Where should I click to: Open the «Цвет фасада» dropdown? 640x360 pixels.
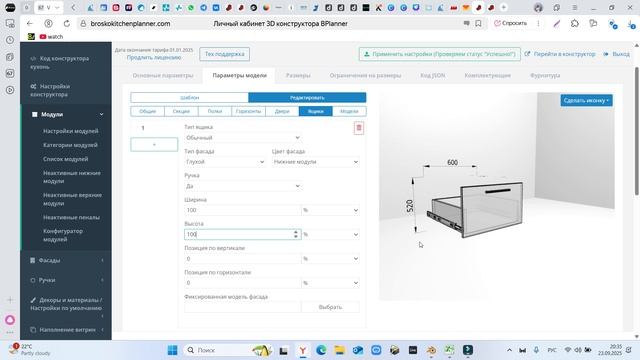(316, 162)
